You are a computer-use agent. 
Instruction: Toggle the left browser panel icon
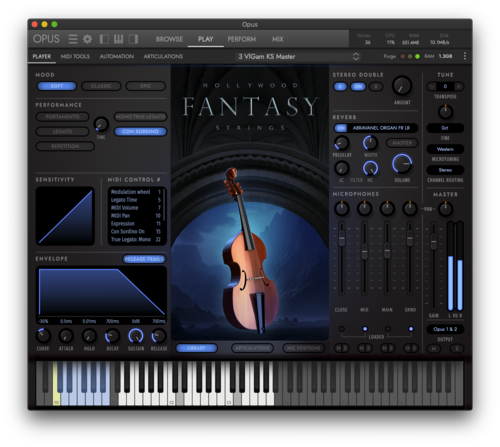point(104,39)
